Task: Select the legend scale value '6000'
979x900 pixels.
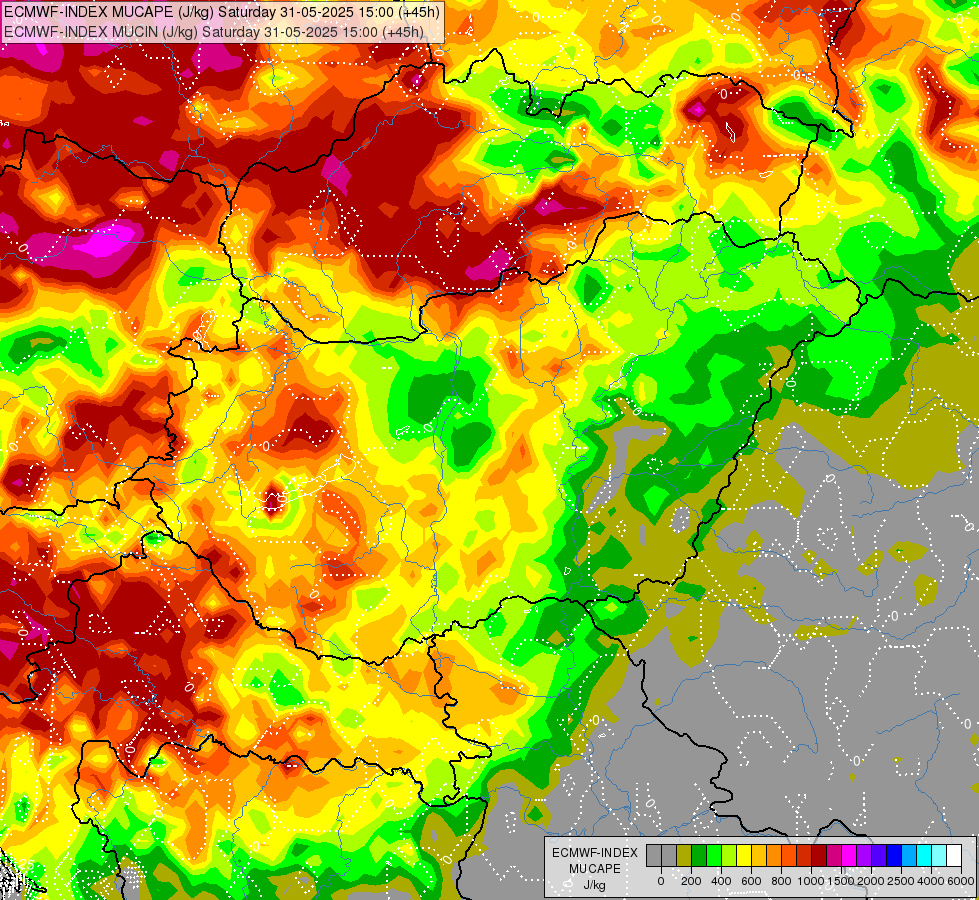Action: pyautogui.click(x=961, y=881)
